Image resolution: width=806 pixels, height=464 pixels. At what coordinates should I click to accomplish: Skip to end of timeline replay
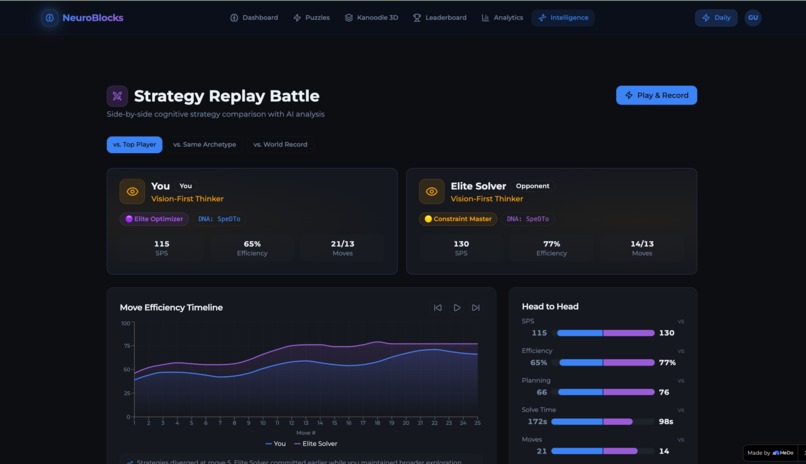[475, 308]
